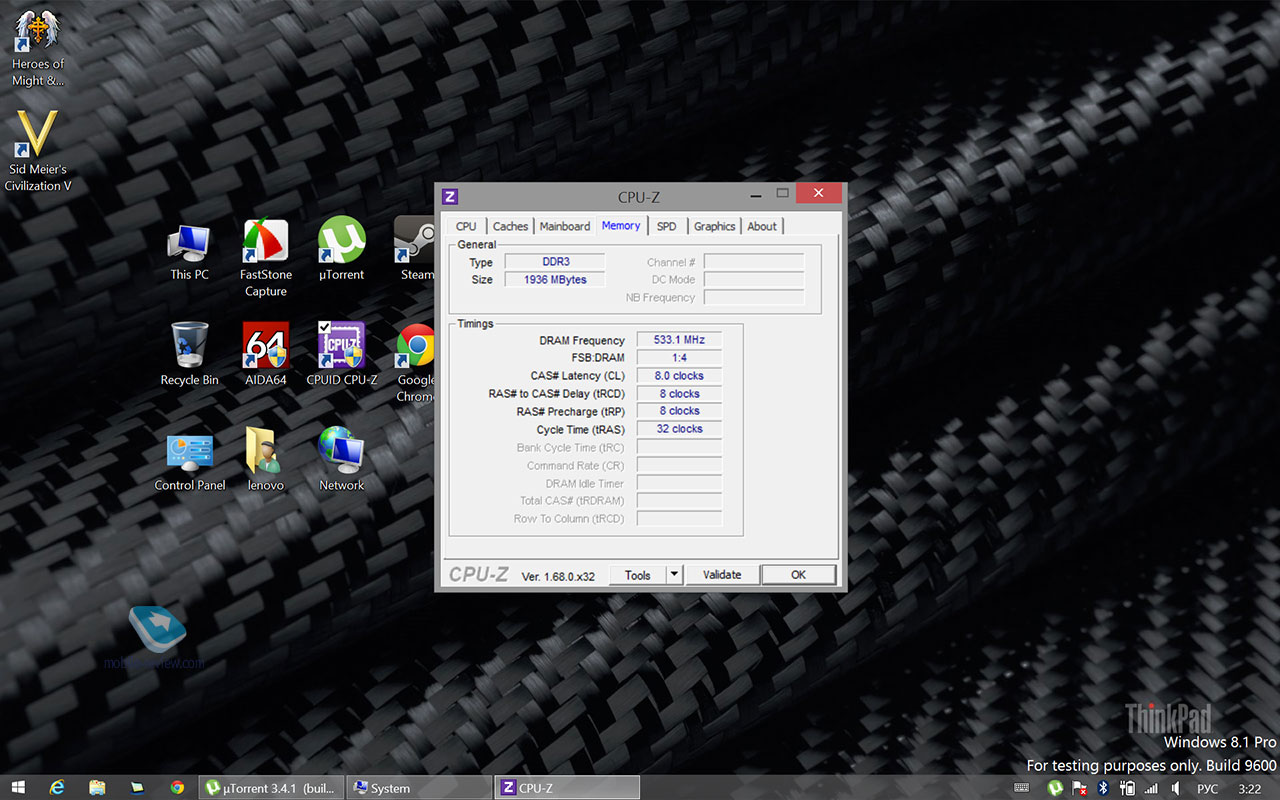
Task: Select the Memory tab
Action: tap(621, 226)
